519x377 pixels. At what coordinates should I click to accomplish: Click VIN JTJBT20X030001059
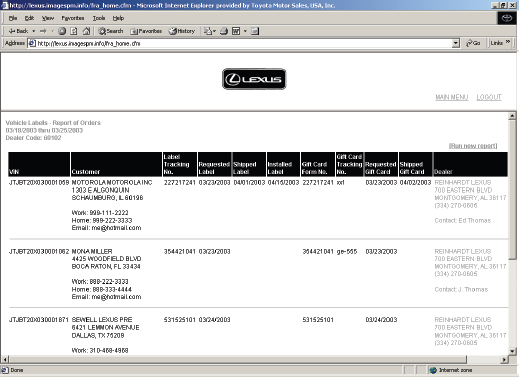click(39, 183)
